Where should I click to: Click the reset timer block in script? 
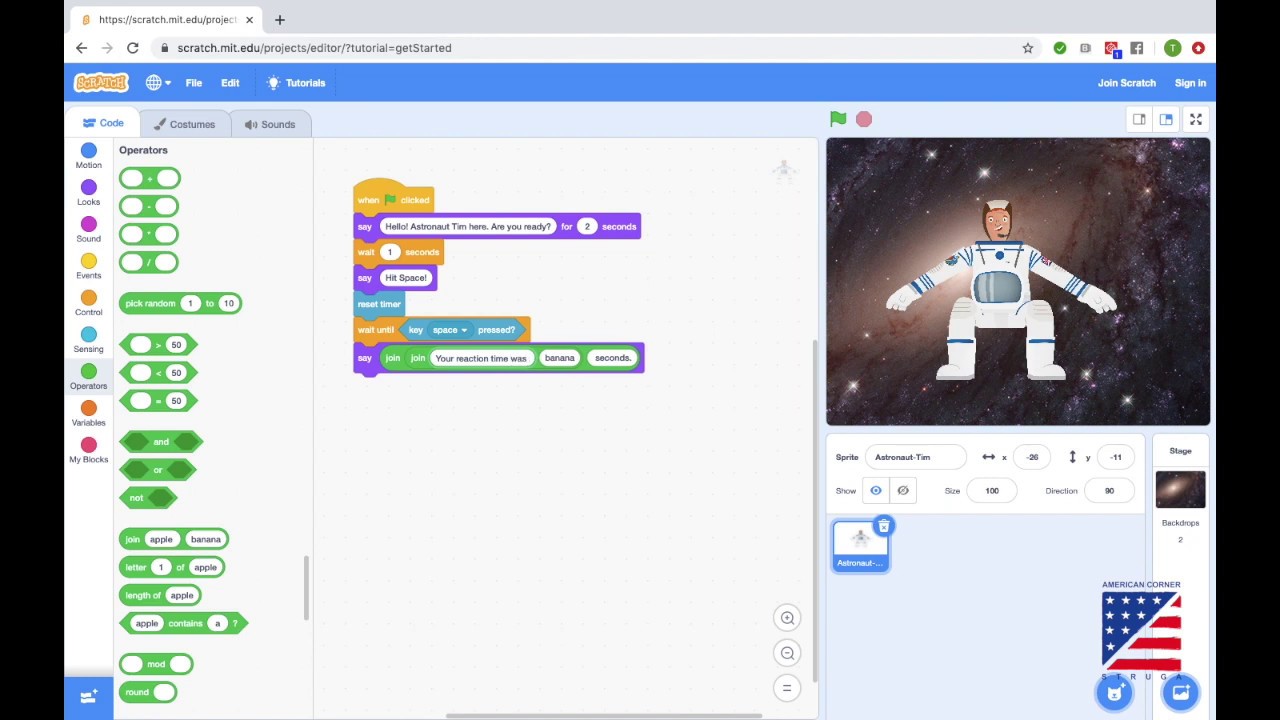point(379,304)
